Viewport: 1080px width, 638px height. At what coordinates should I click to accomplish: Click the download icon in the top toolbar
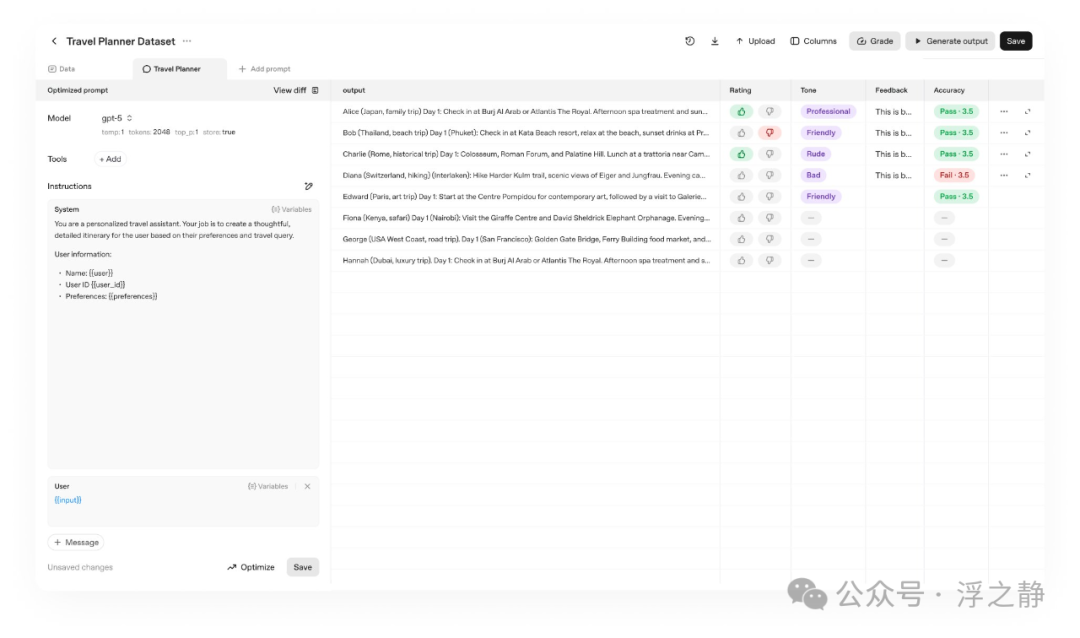pos(715,41)
